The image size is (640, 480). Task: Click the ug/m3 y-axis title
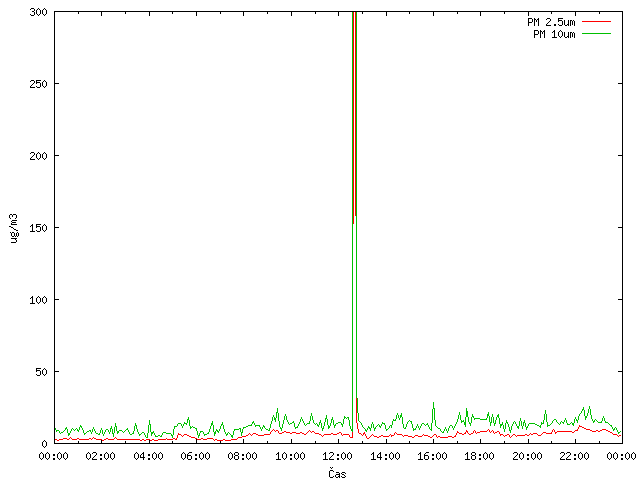point(14,228)
